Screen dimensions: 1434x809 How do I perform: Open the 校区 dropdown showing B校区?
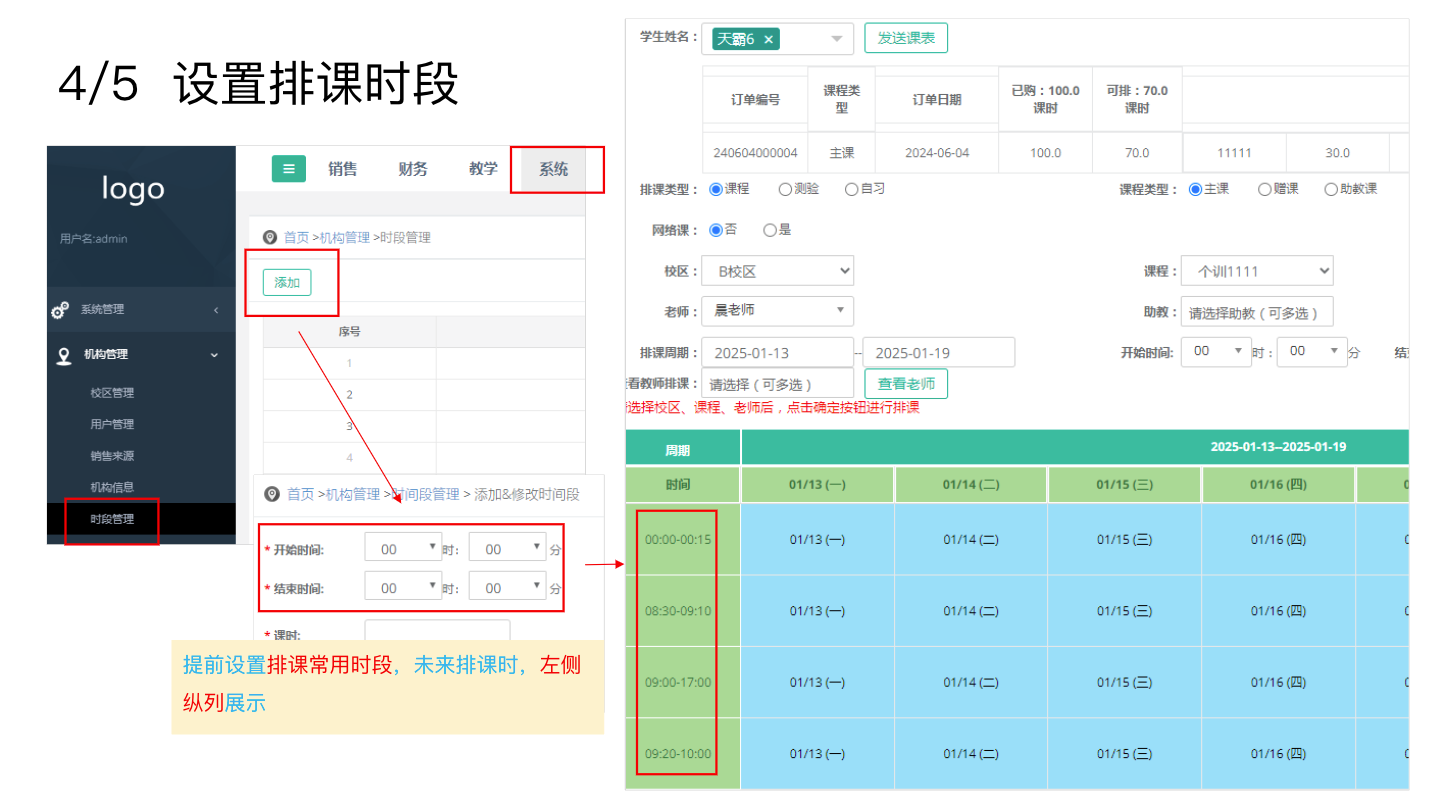[x=778, y=271]
